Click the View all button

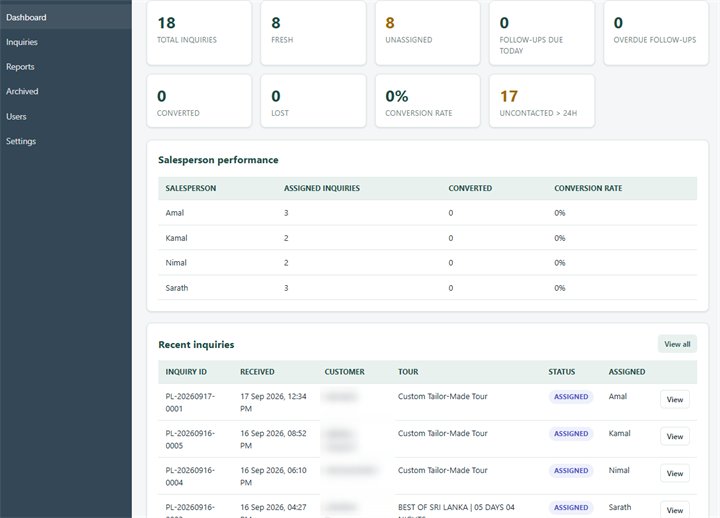[677, 344]
